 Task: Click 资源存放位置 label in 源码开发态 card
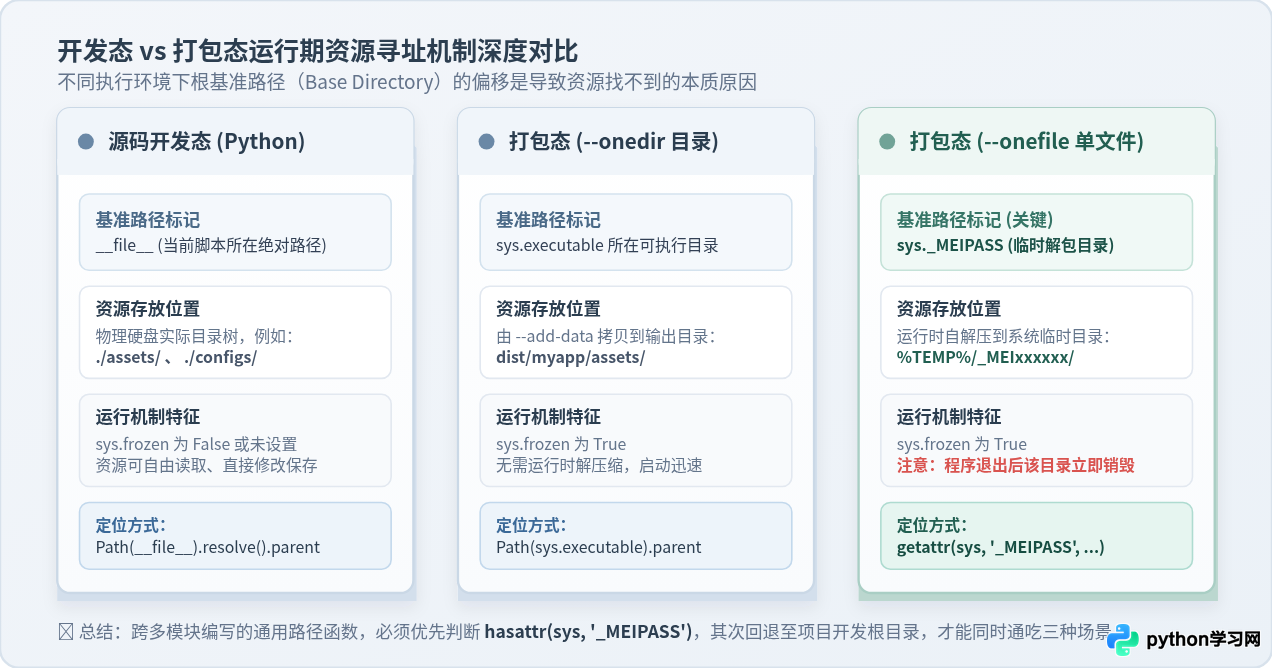pos(148,309)
